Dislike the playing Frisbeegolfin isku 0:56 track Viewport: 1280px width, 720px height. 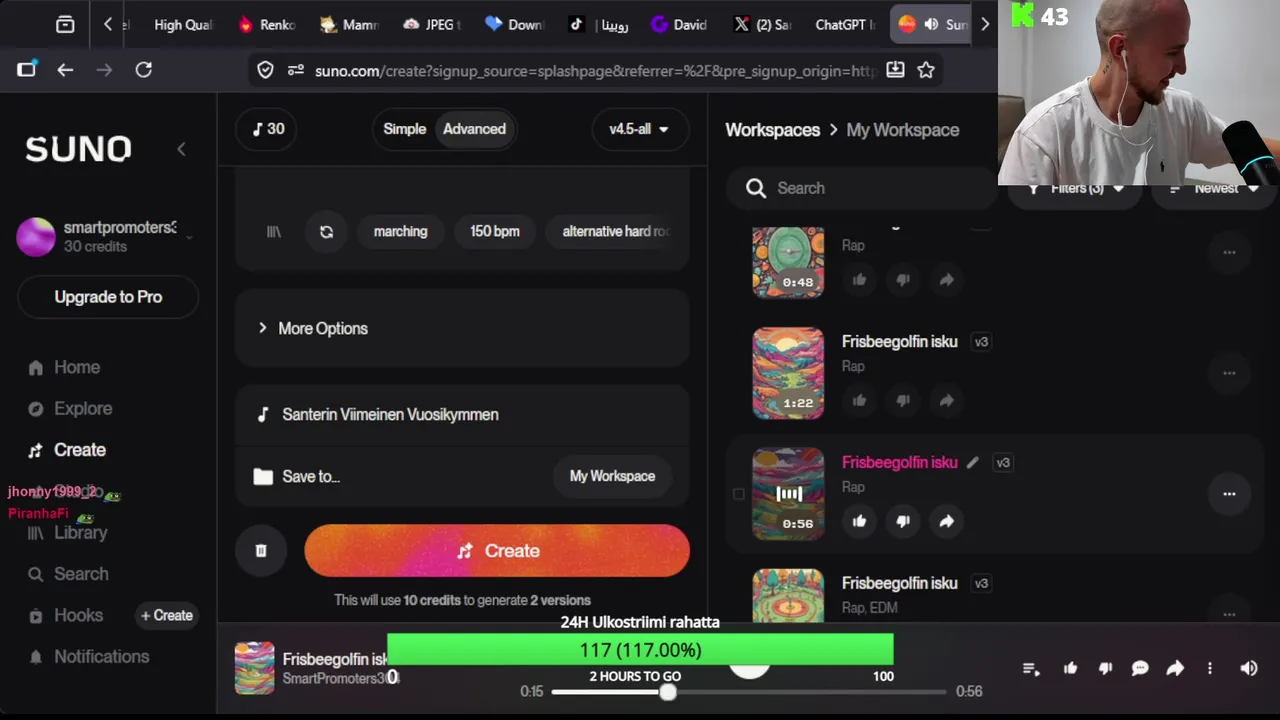(x=903, y=521)
